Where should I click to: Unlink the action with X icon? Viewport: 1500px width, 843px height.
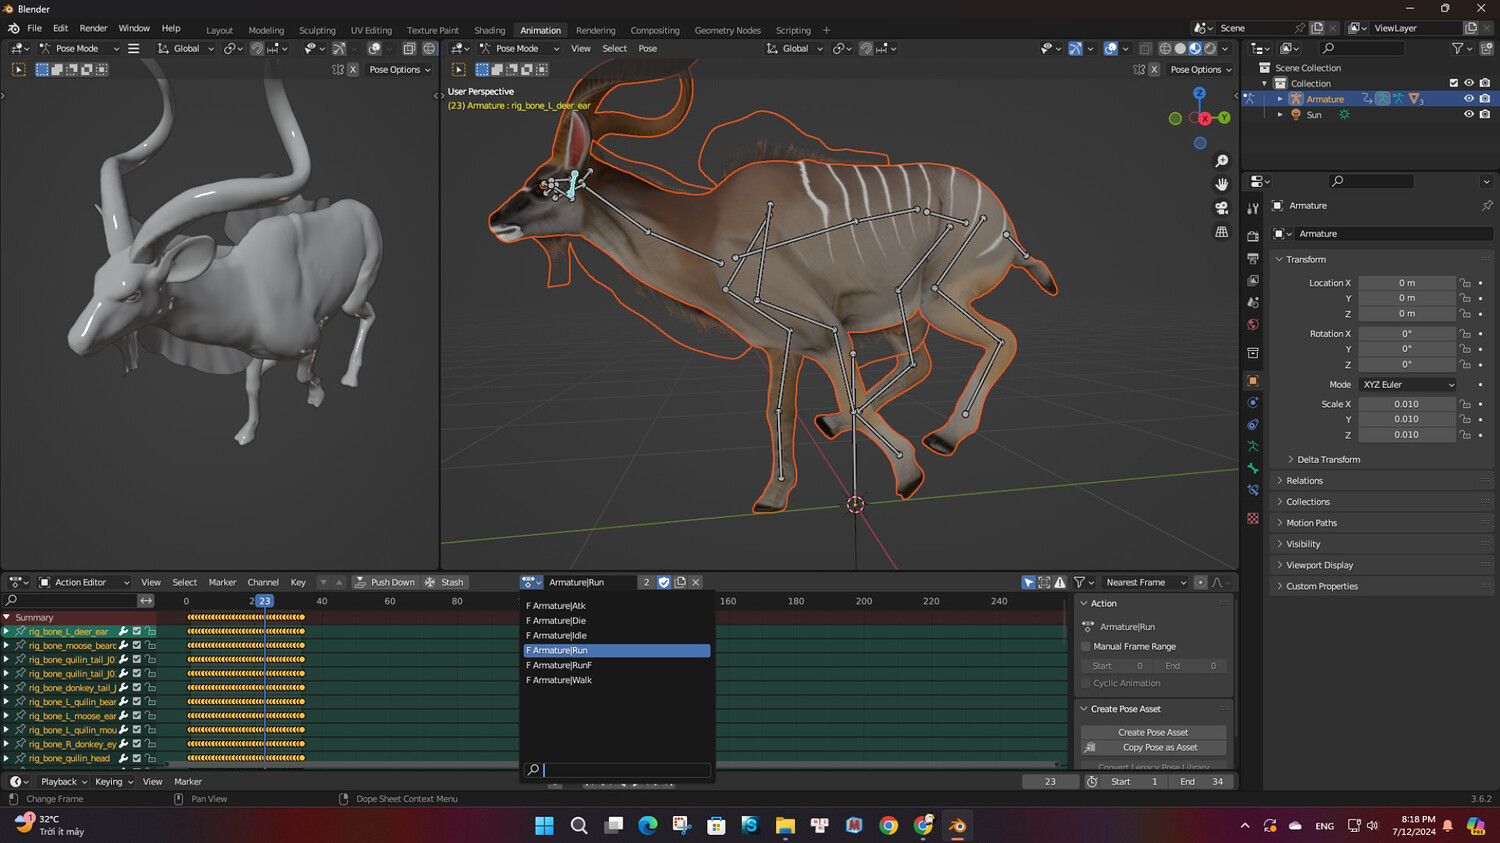(696, 582)
